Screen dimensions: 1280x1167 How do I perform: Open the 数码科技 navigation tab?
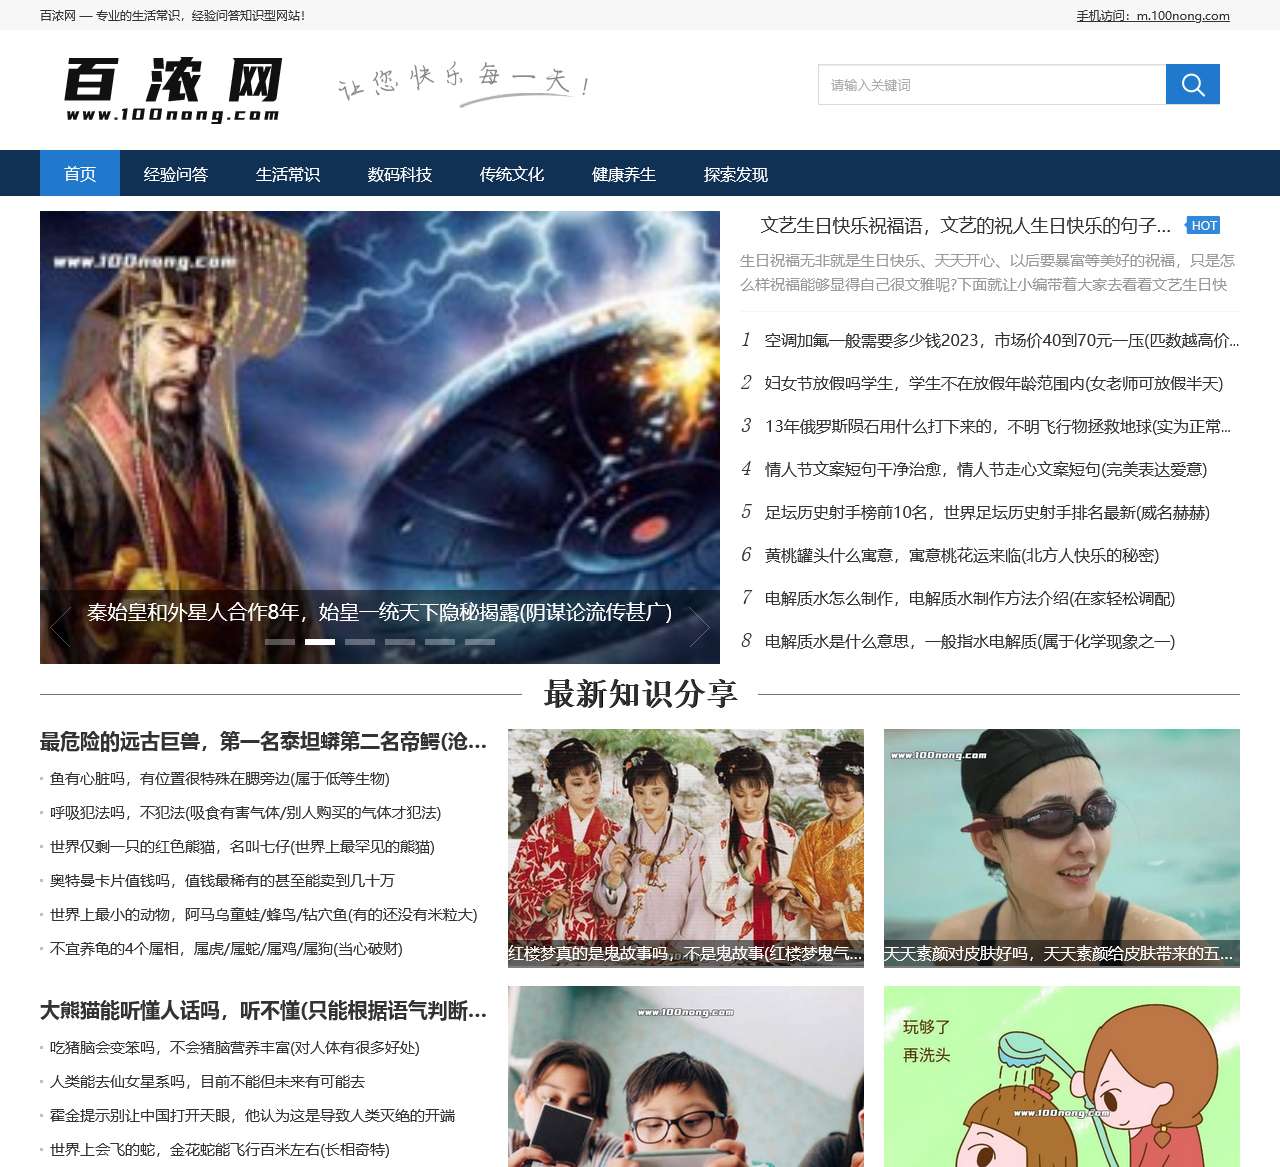400,174
